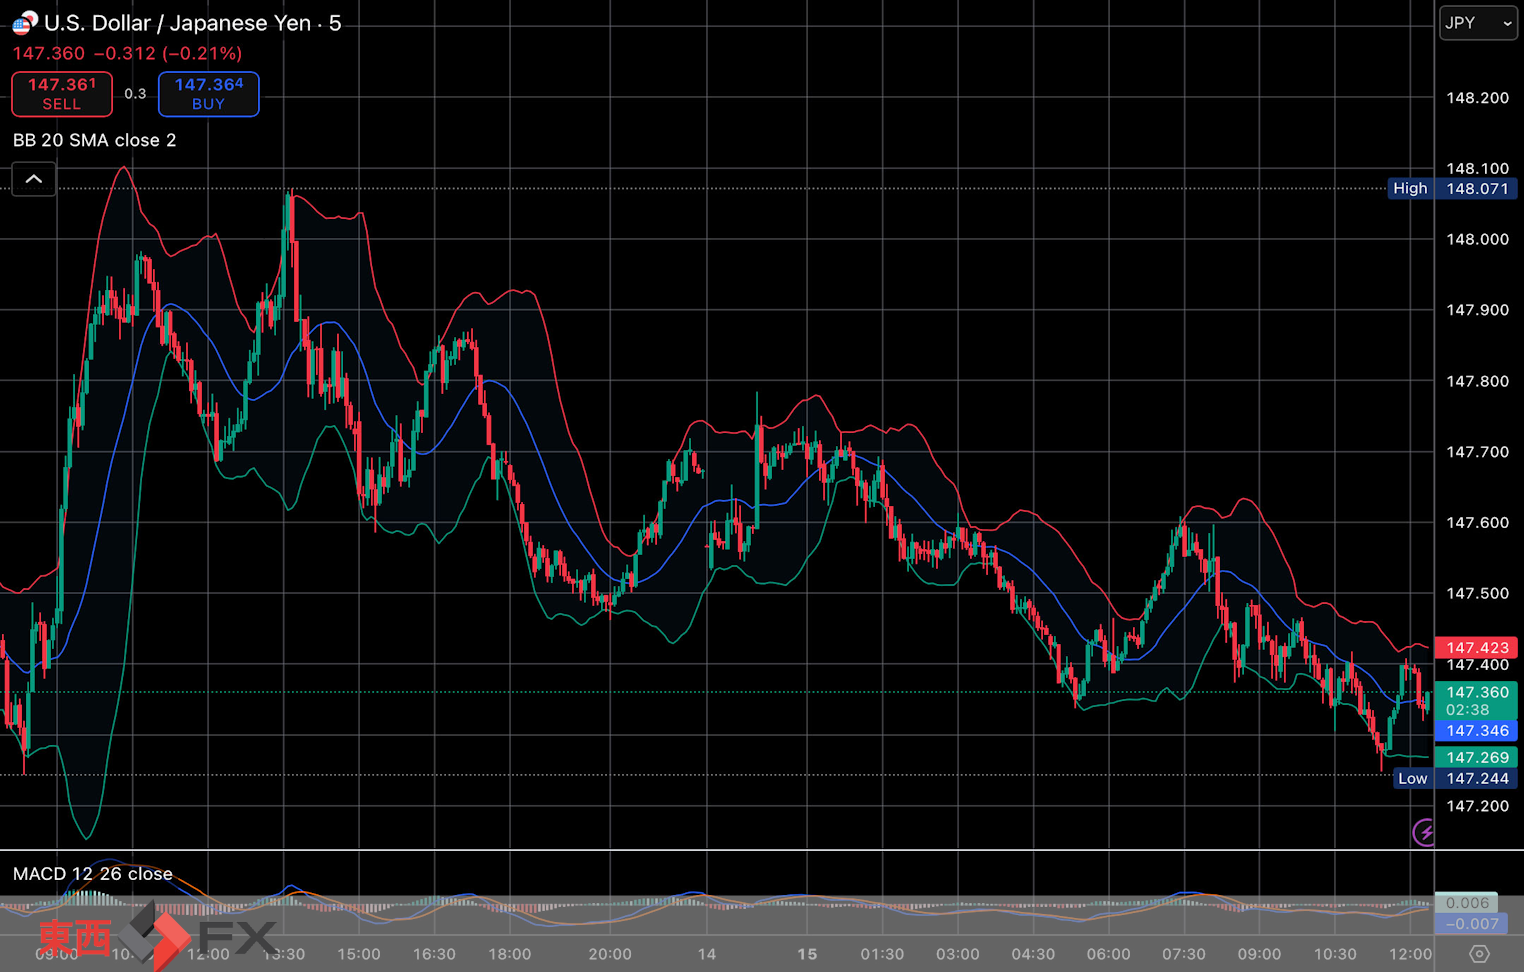
Task: Click the MACD 0.006 value label
Action: tap(1467, 903)
